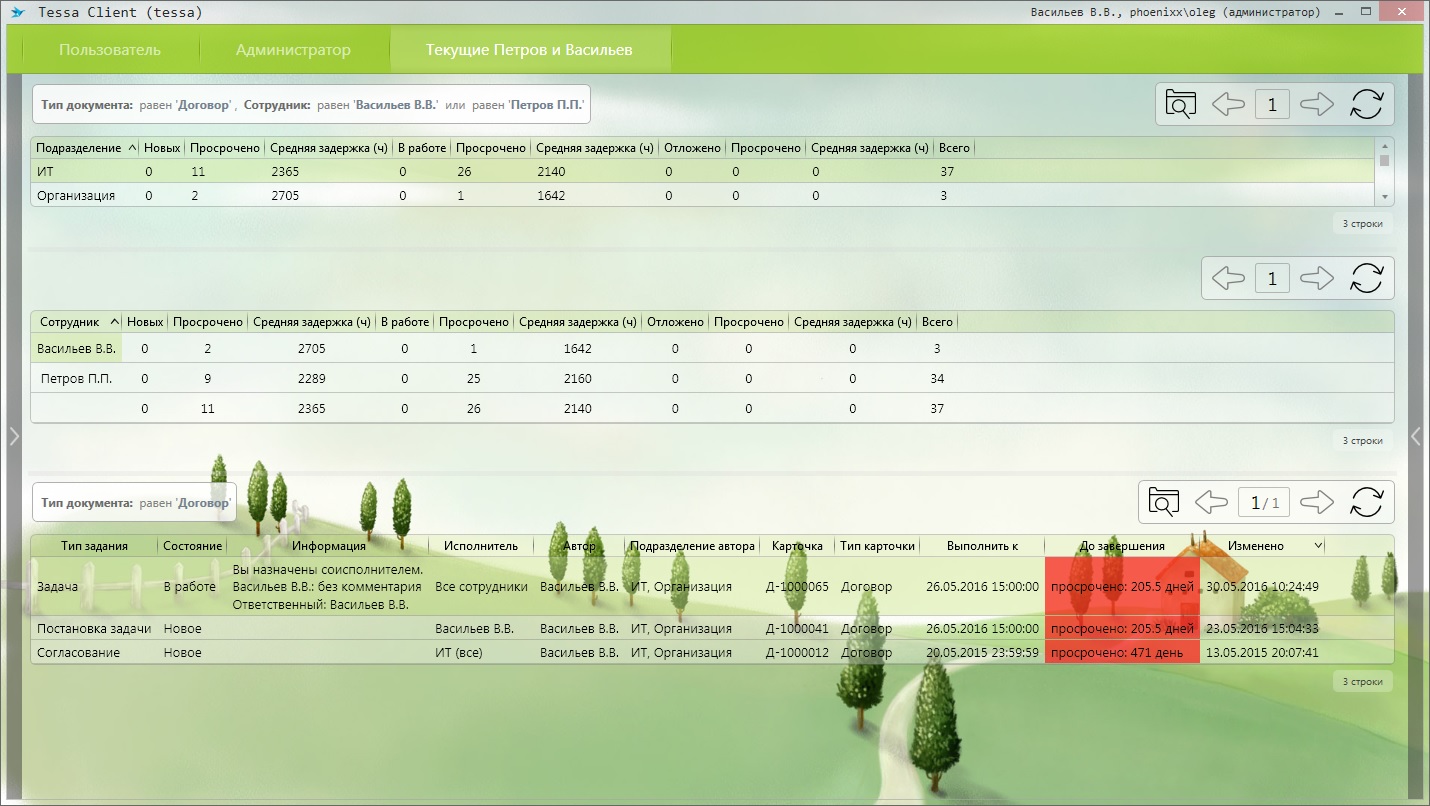Sort tasks by Состояние column
Image resolution: width=1430 pixels, height=806 pixels.
(x=193, y=546)
